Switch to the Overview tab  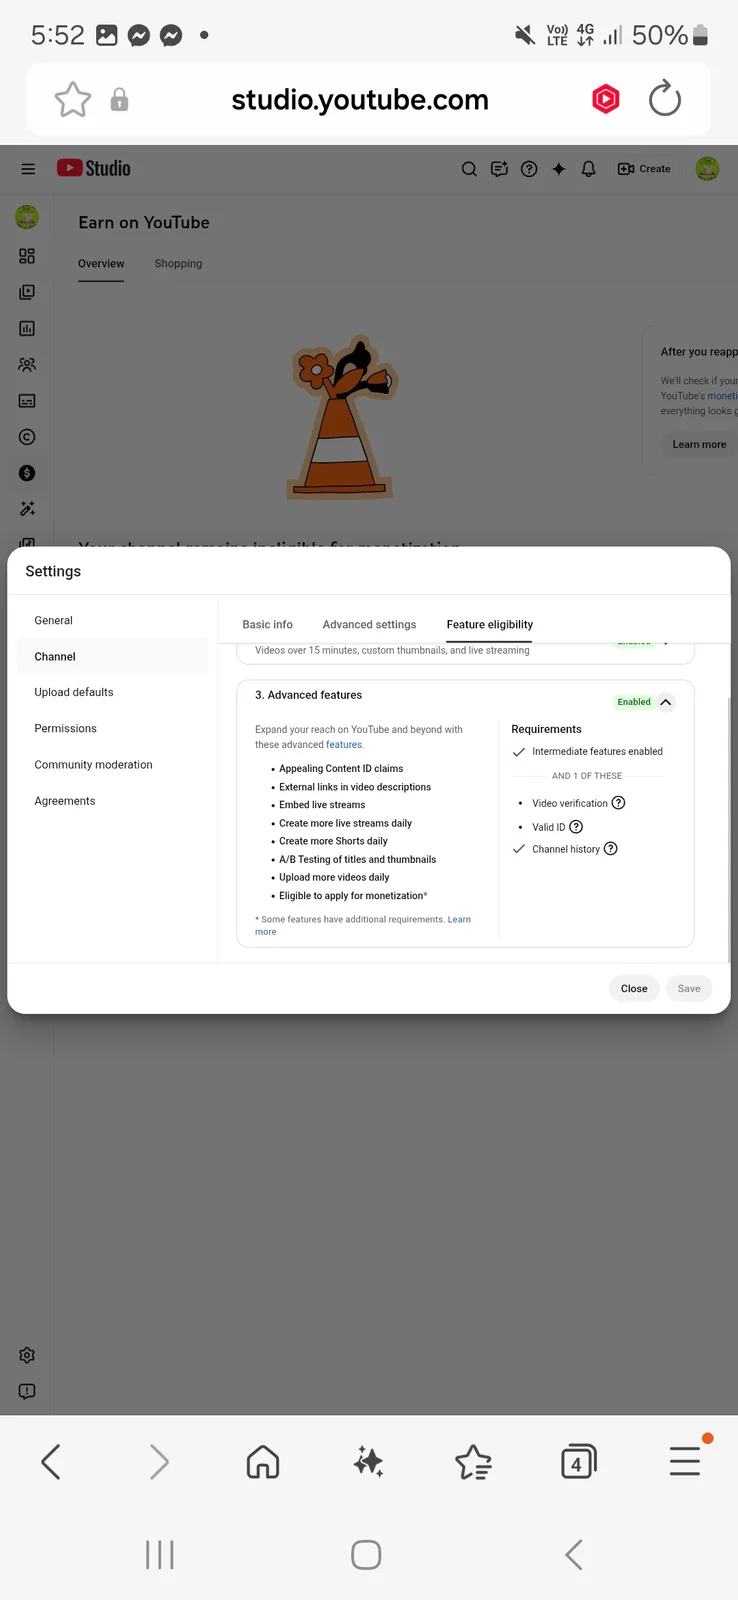click(x=101, y=264)
